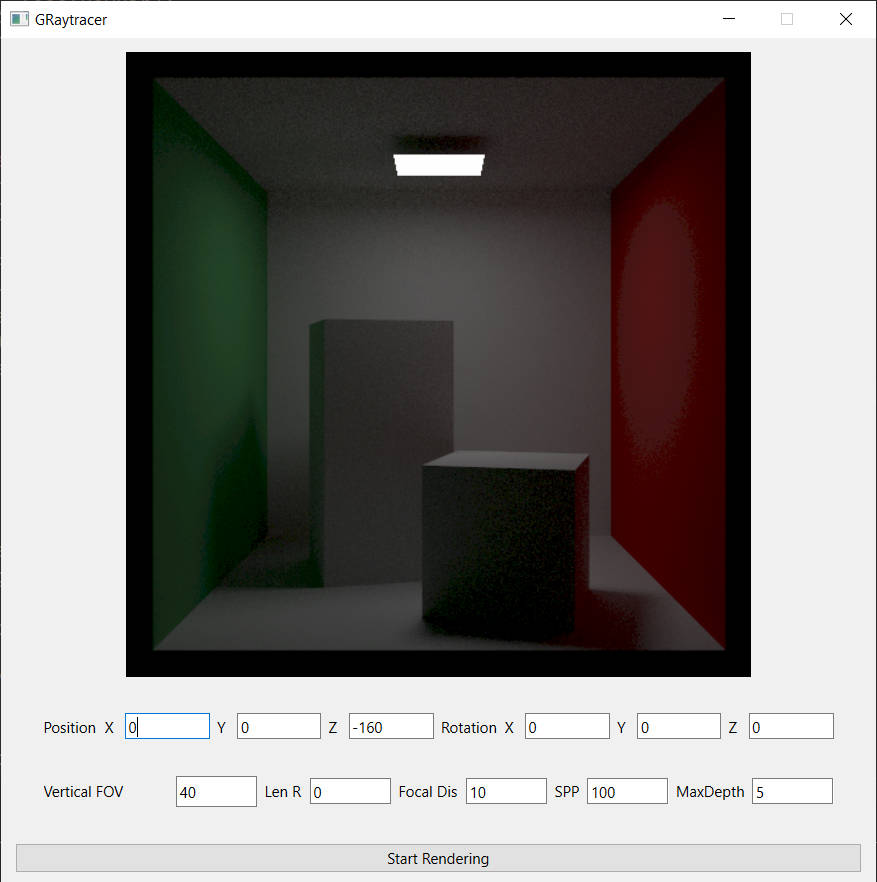Click the Position Y input field

click(x=278, y=727)
